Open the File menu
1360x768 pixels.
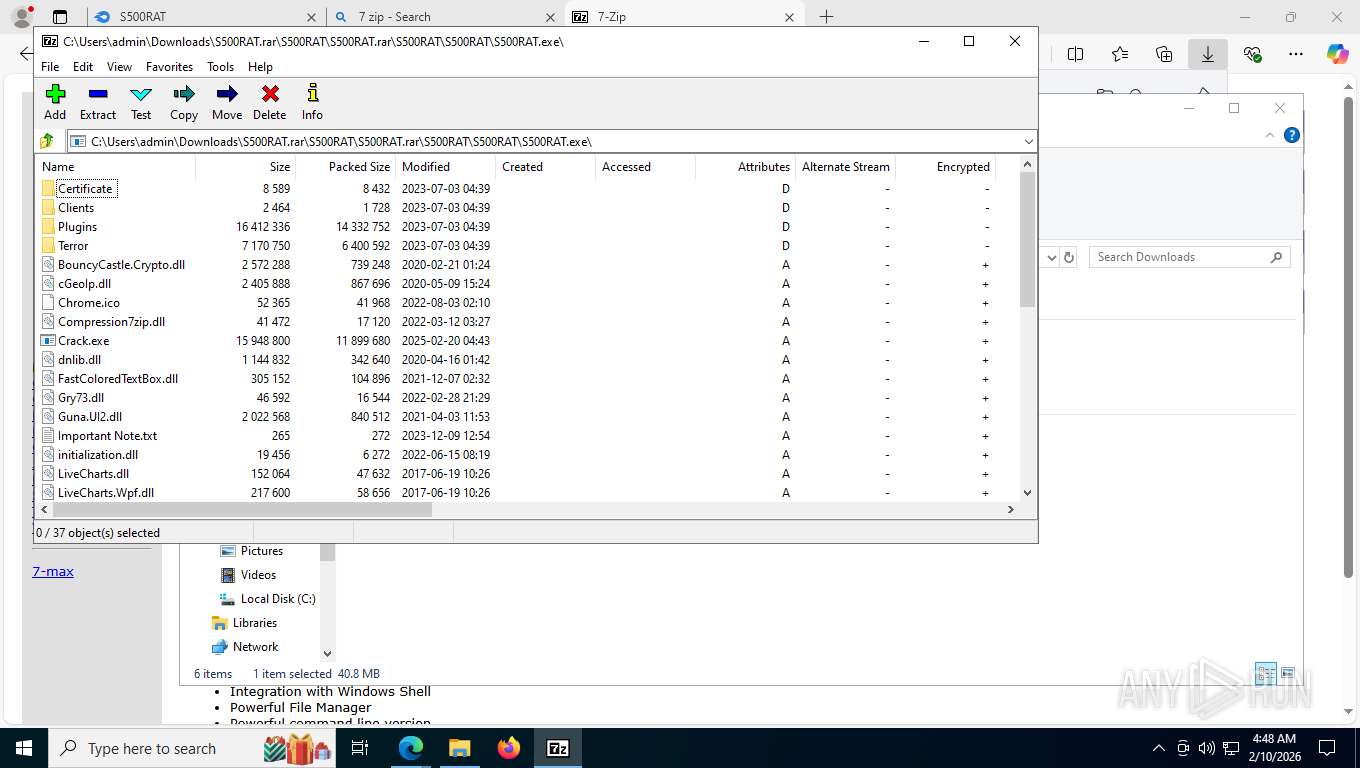click(50, 67)
